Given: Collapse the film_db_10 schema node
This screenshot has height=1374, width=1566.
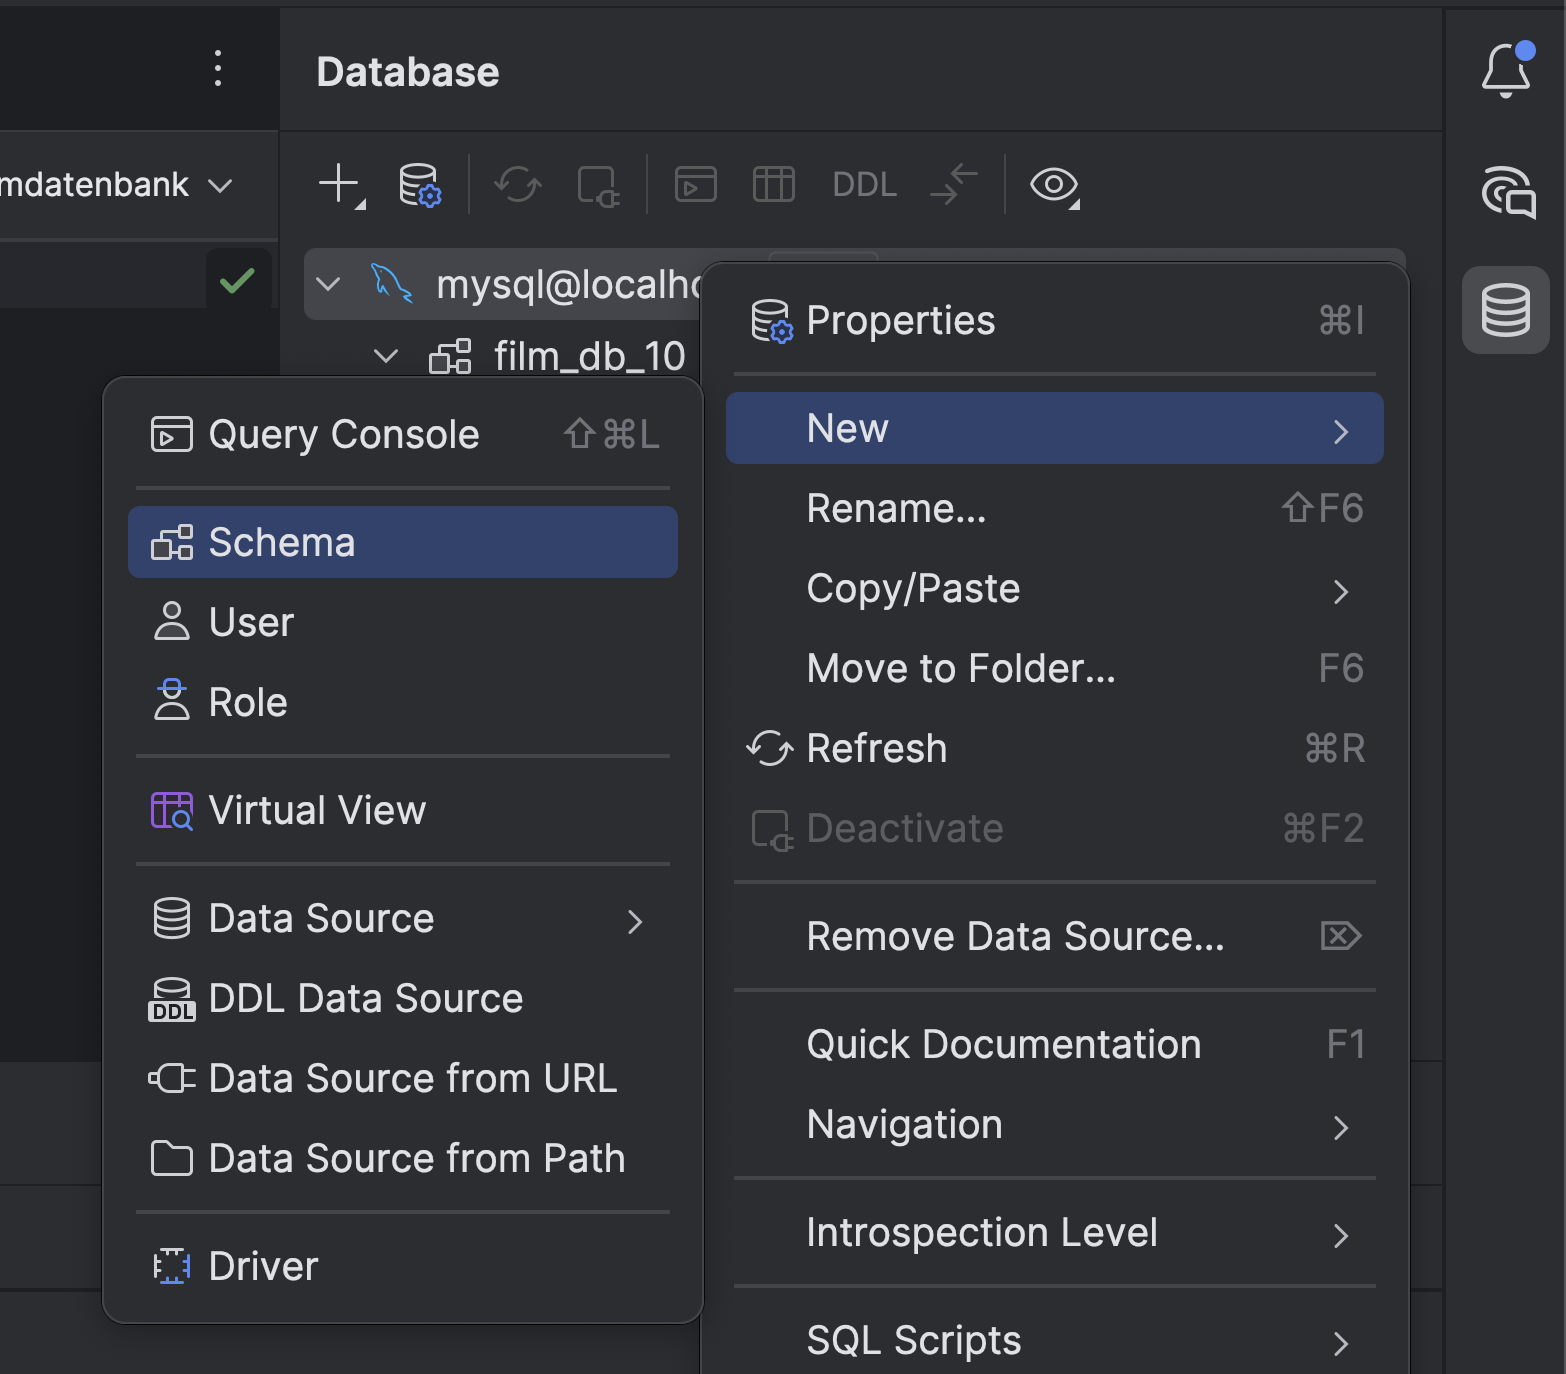Looking at the screenshot, I should (386, 355).
